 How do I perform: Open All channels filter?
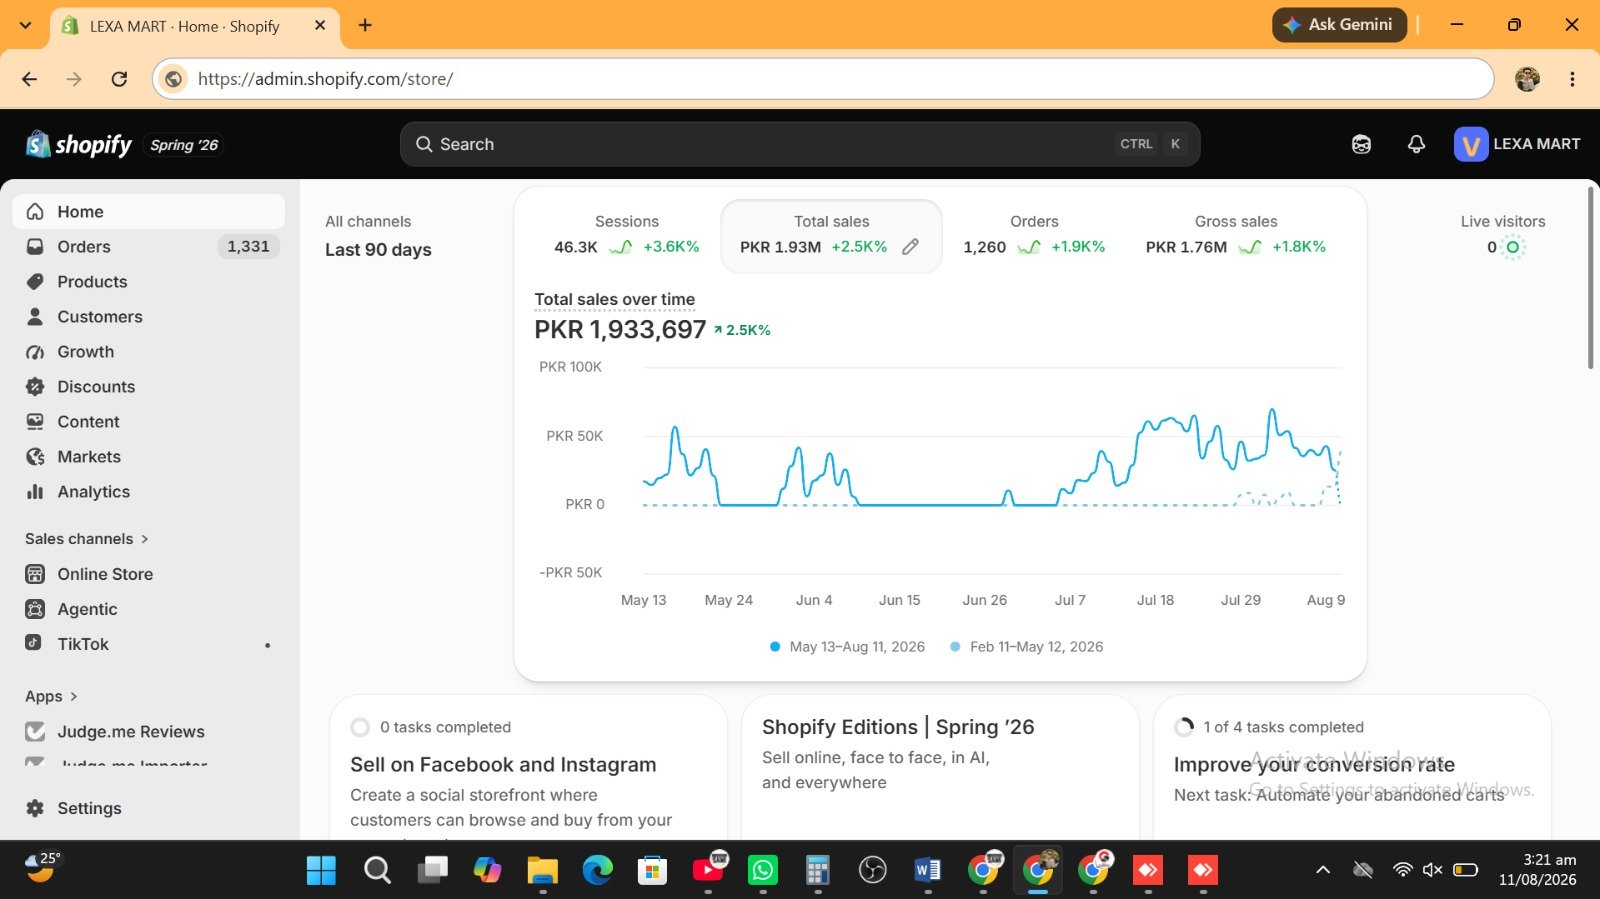pos(368,222)
